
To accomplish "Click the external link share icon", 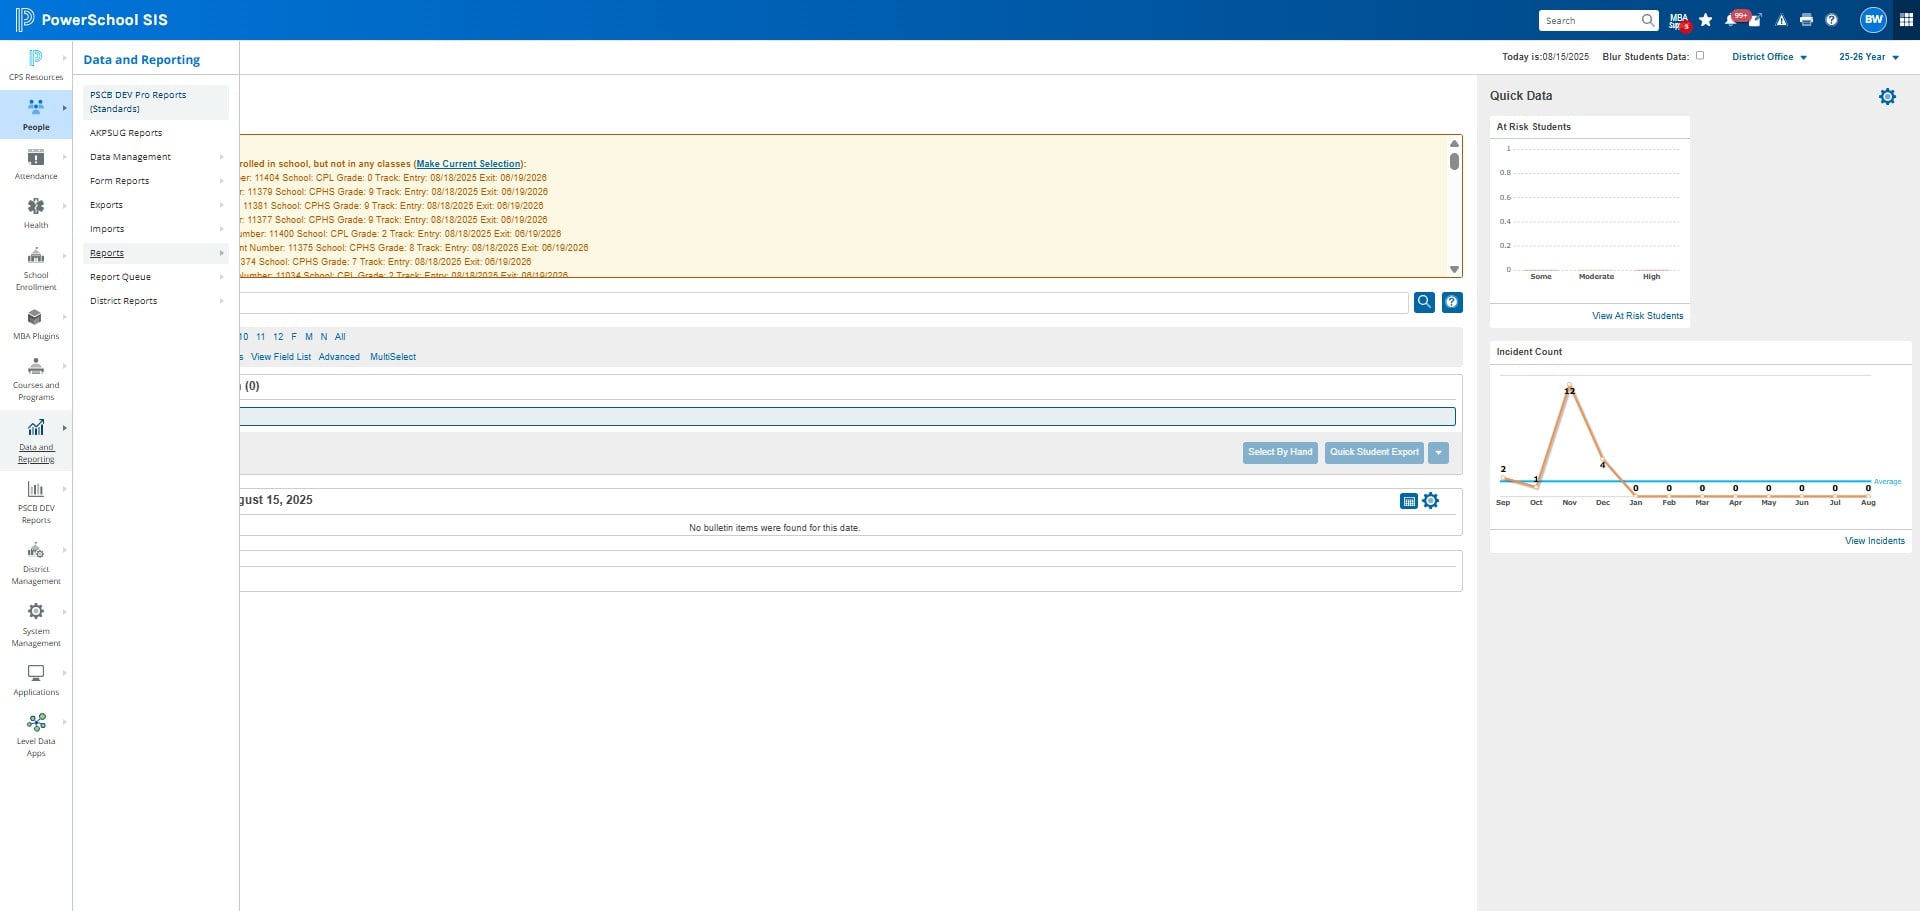I will [x=1755, y=20].
